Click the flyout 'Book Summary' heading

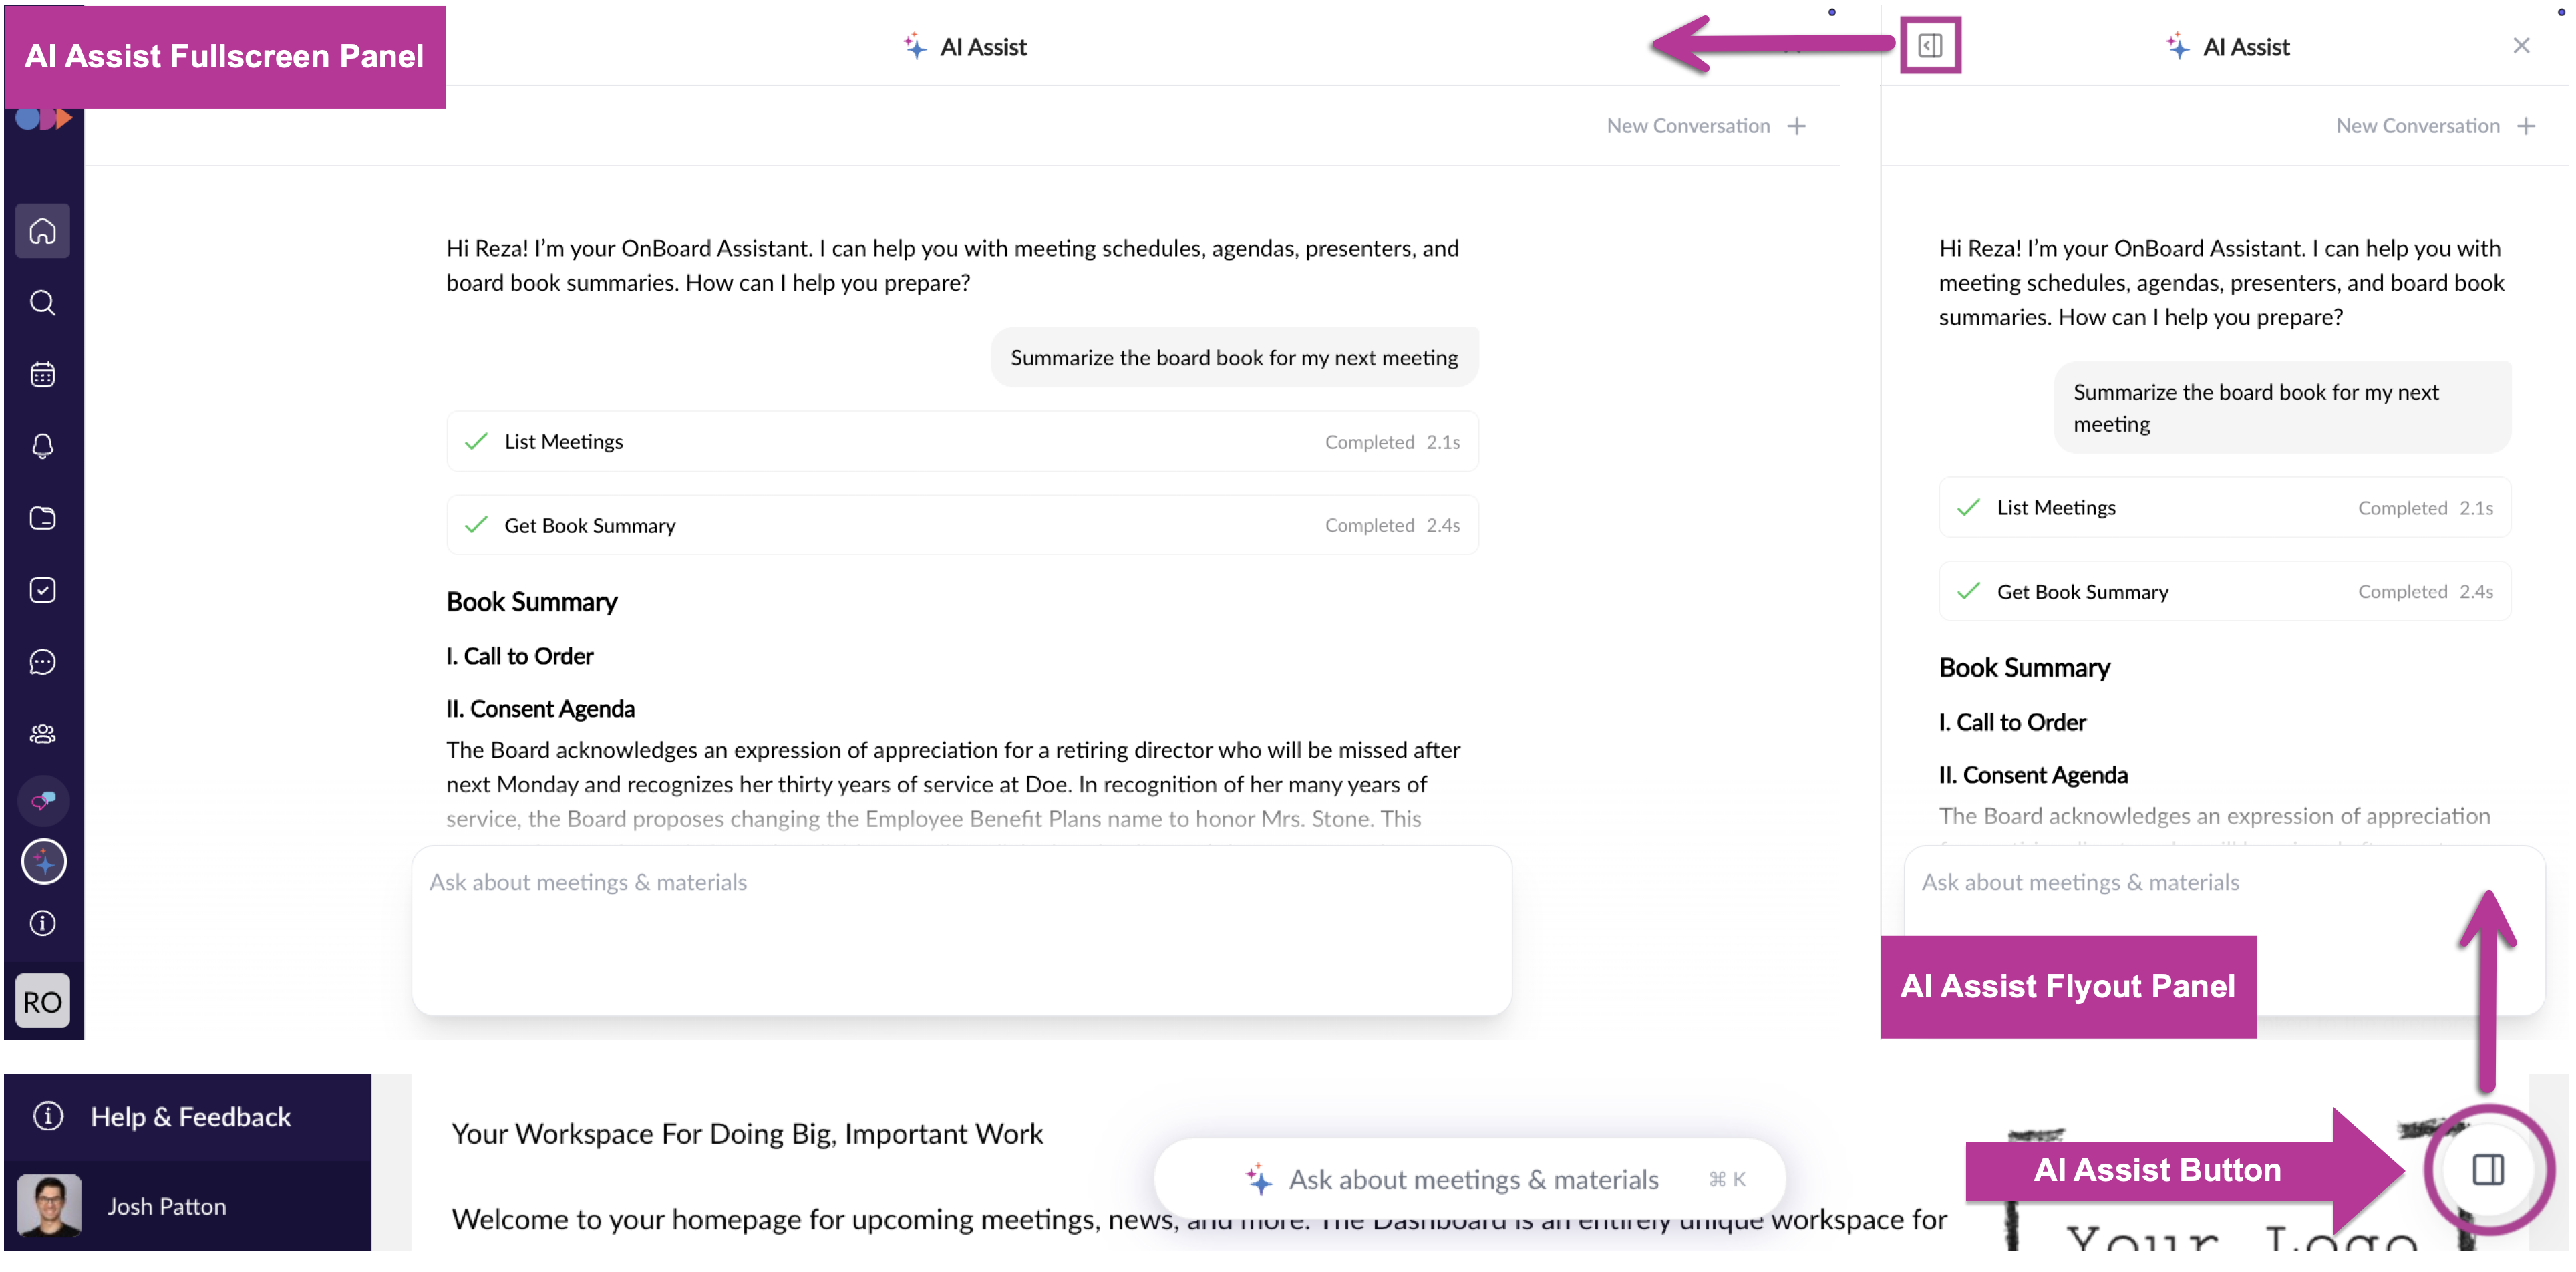coord(2024,668)
